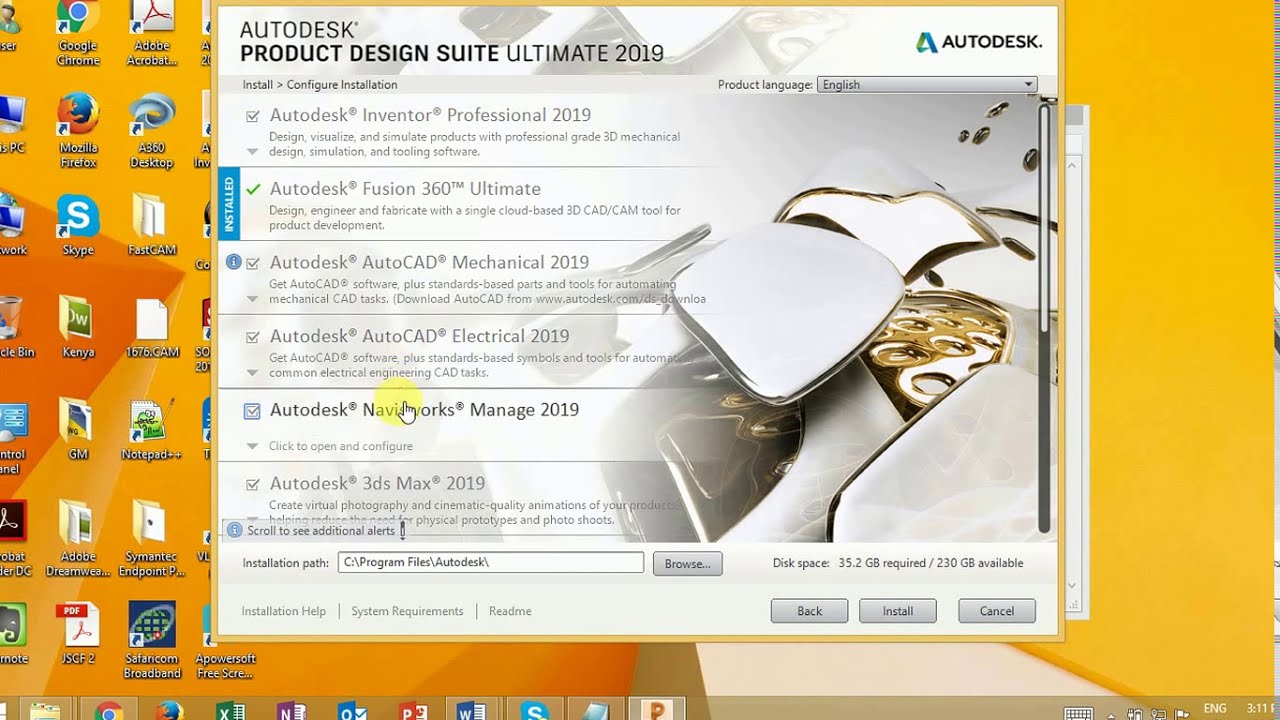The width and height of the screenshot is (1280, 720).
Task: Click the Autodesk logo in installer header
Action: click(x=979, y=42)
